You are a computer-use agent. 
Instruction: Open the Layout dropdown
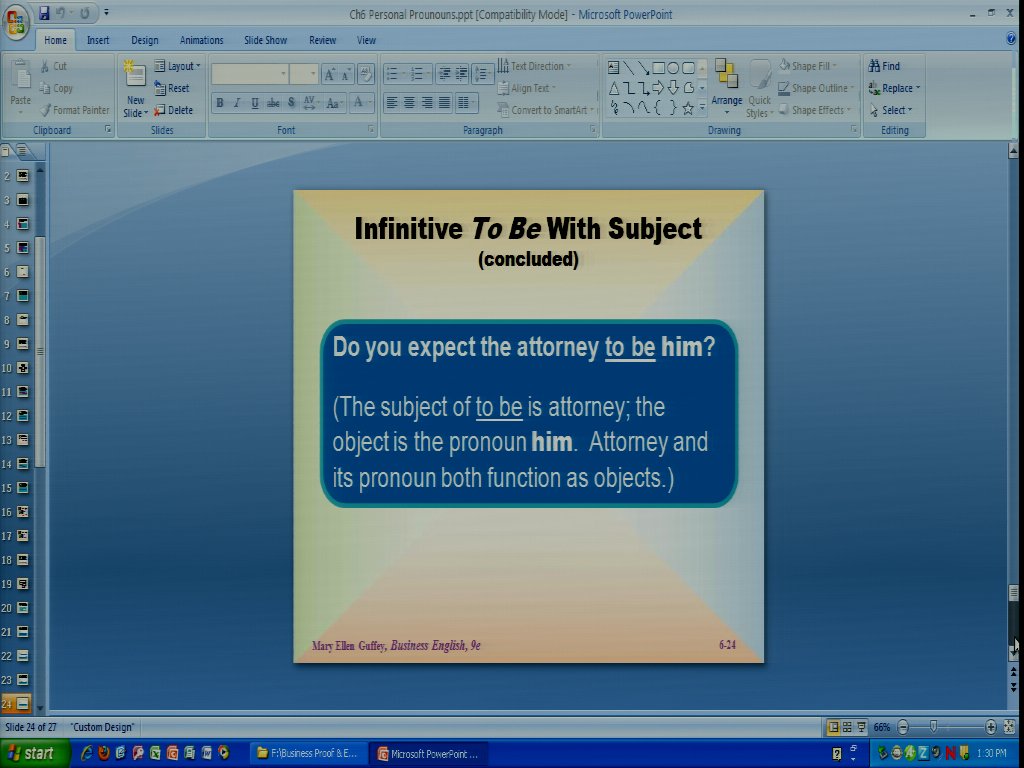pyautogui.click(x=178, y=66)
